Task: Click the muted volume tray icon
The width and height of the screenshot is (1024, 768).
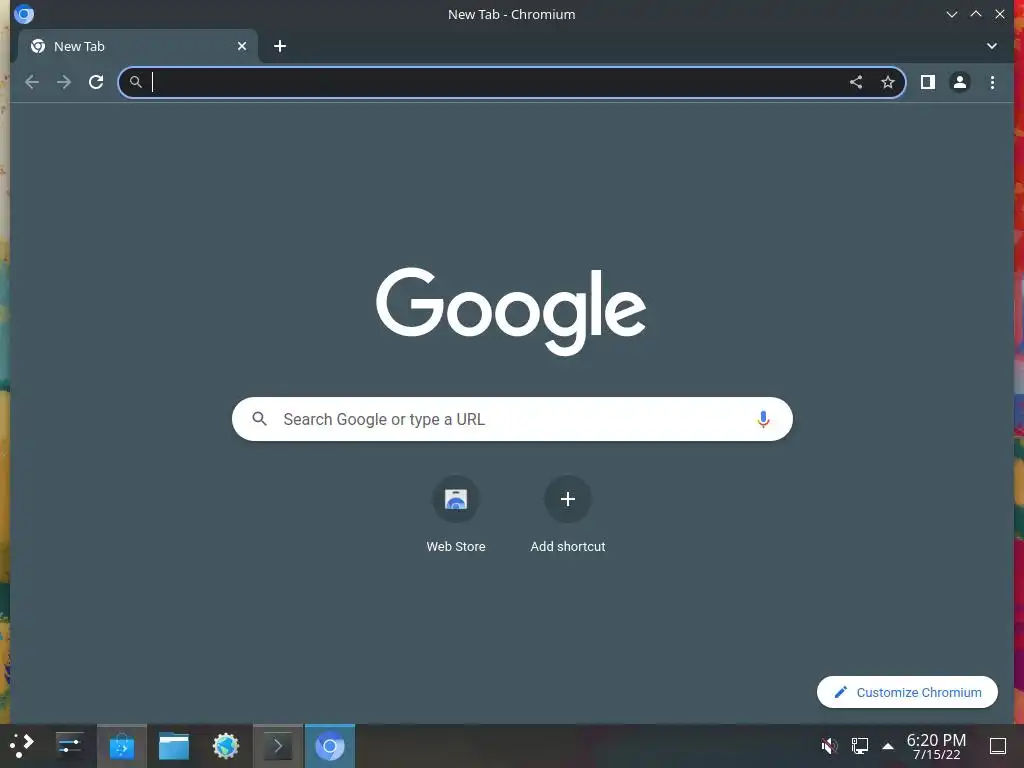Action: [829, 746]
